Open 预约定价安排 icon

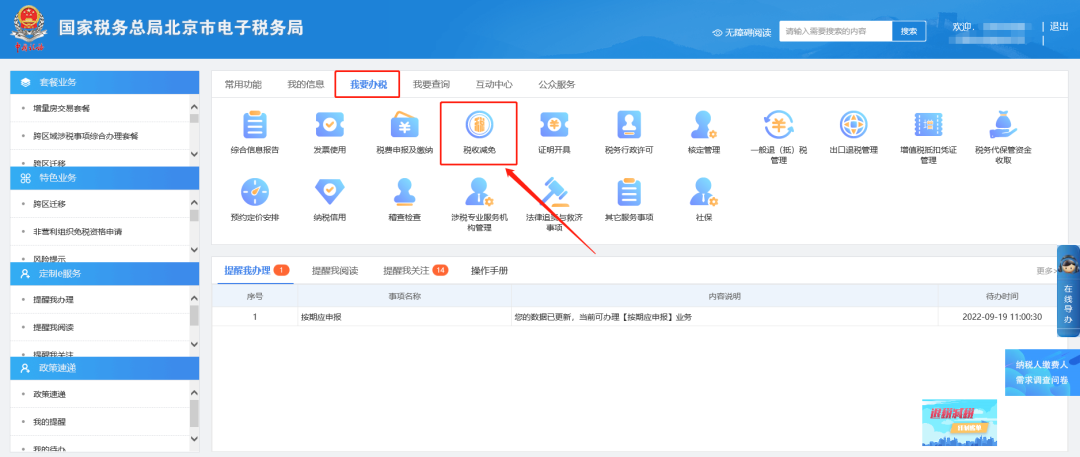coord(255,192)
